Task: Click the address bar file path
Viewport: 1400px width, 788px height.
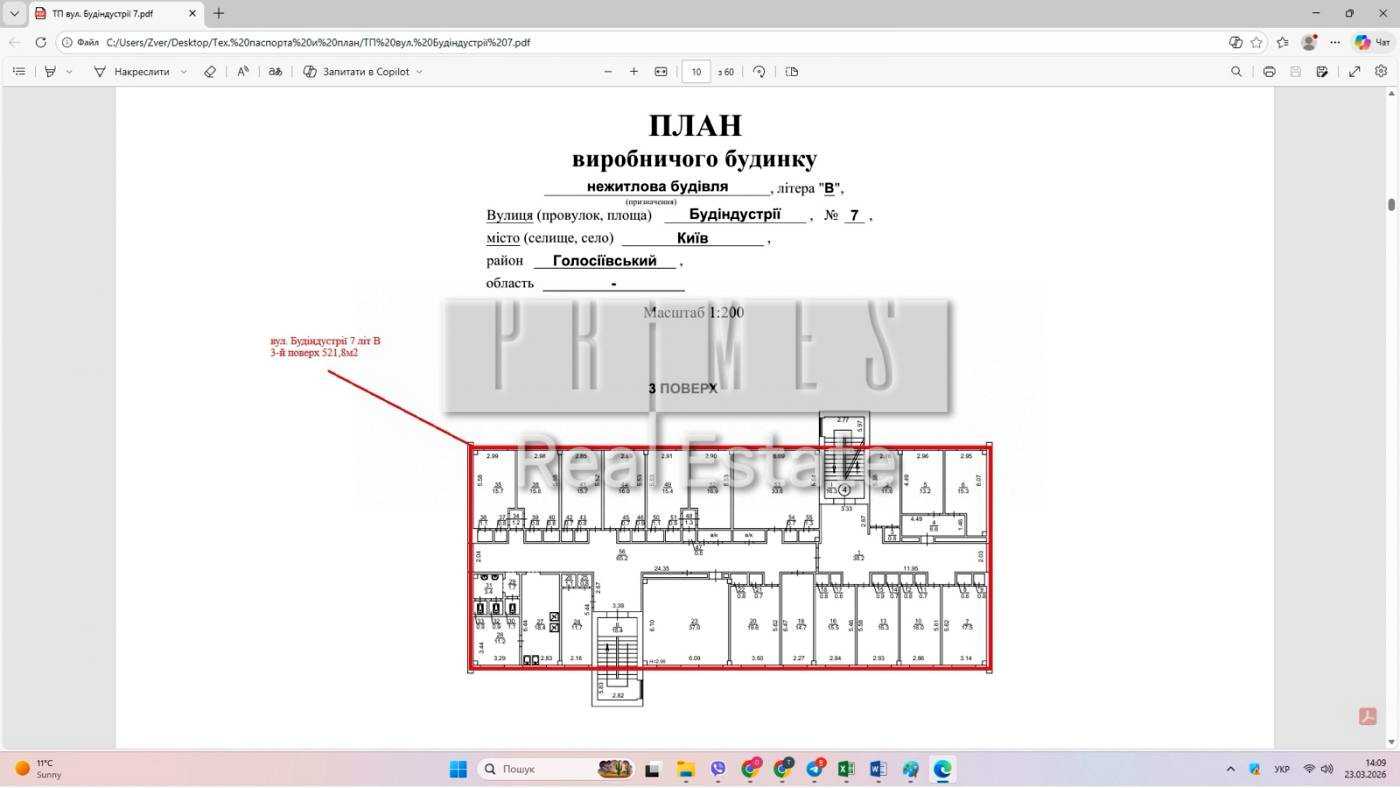Action: tap(318, 43)
